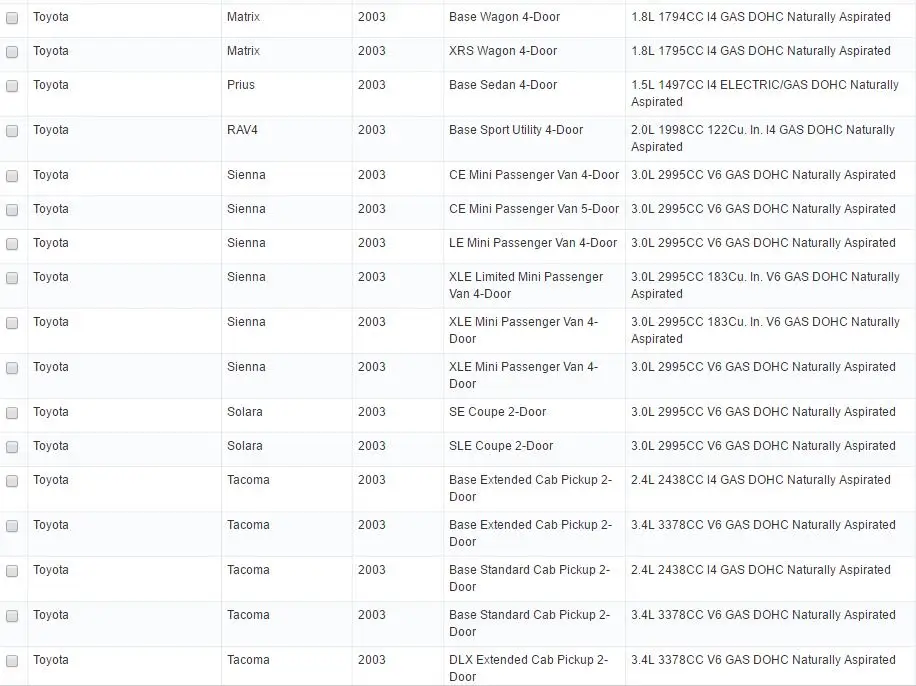The height and width of the screenshot is (686, 916).
Task: Tick the RAV4 row checkbox
Action: click(12, 131)
